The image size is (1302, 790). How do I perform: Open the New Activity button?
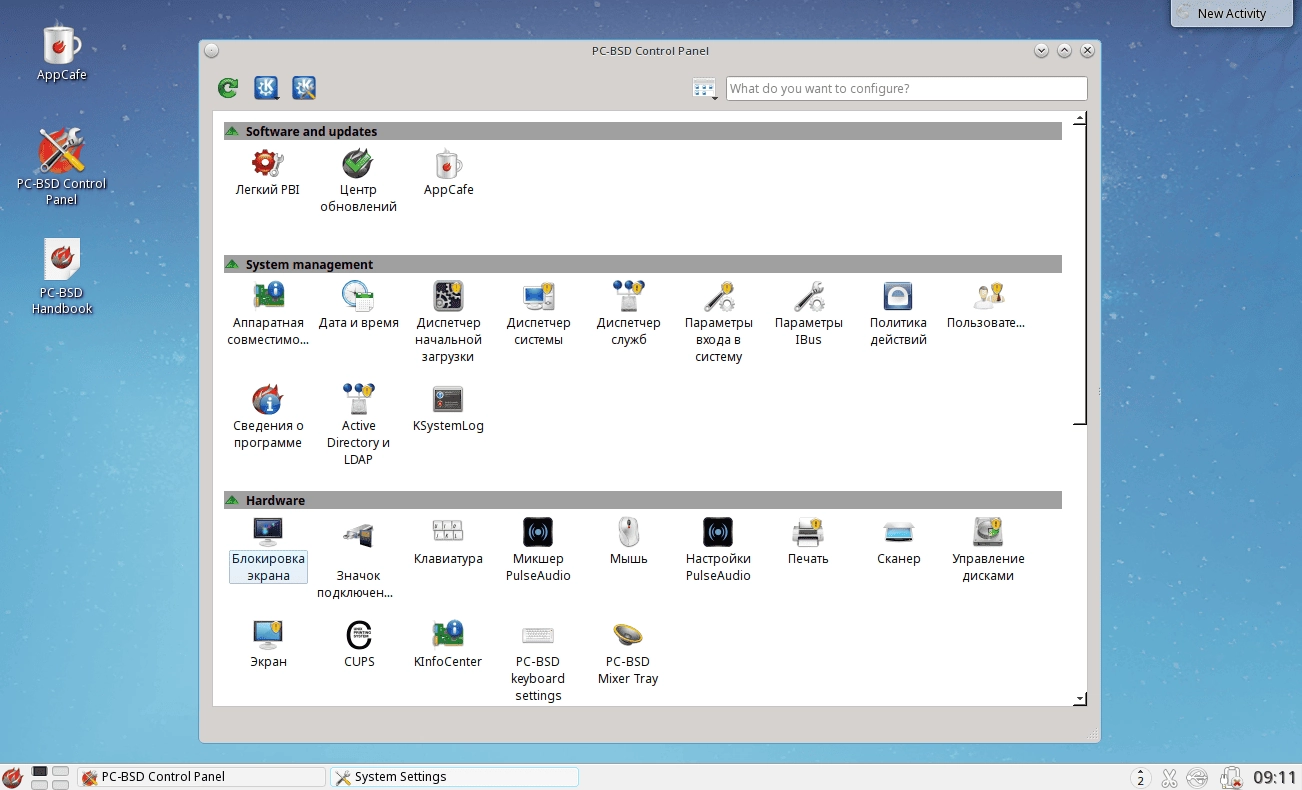point(1231,13)
